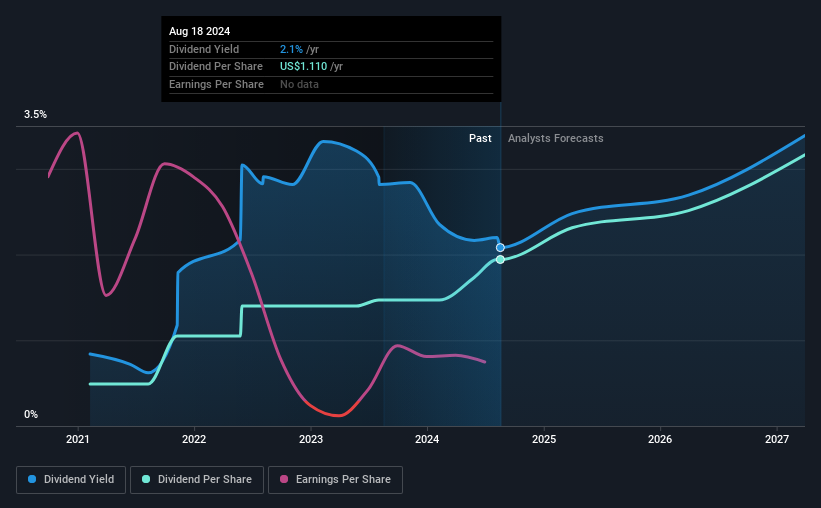
Task: Click the 2021 x-axis label
Action: coord(77,439)
